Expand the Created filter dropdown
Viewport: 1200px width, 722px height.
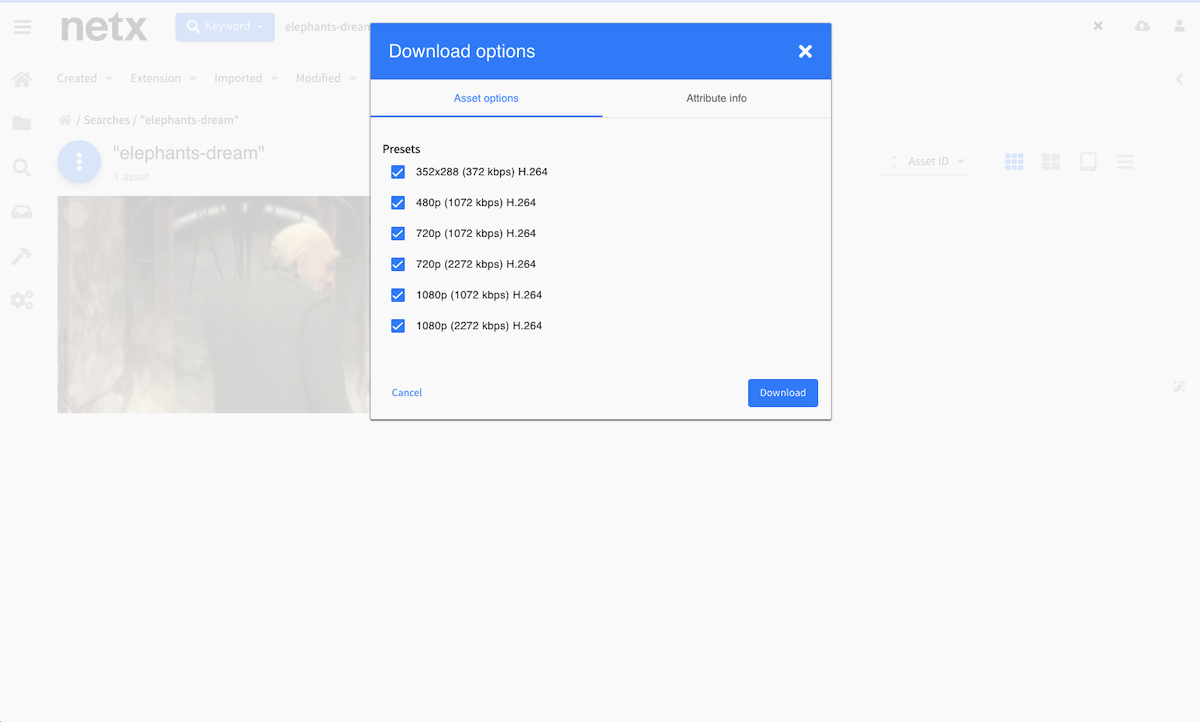click(x=84, y=79)
